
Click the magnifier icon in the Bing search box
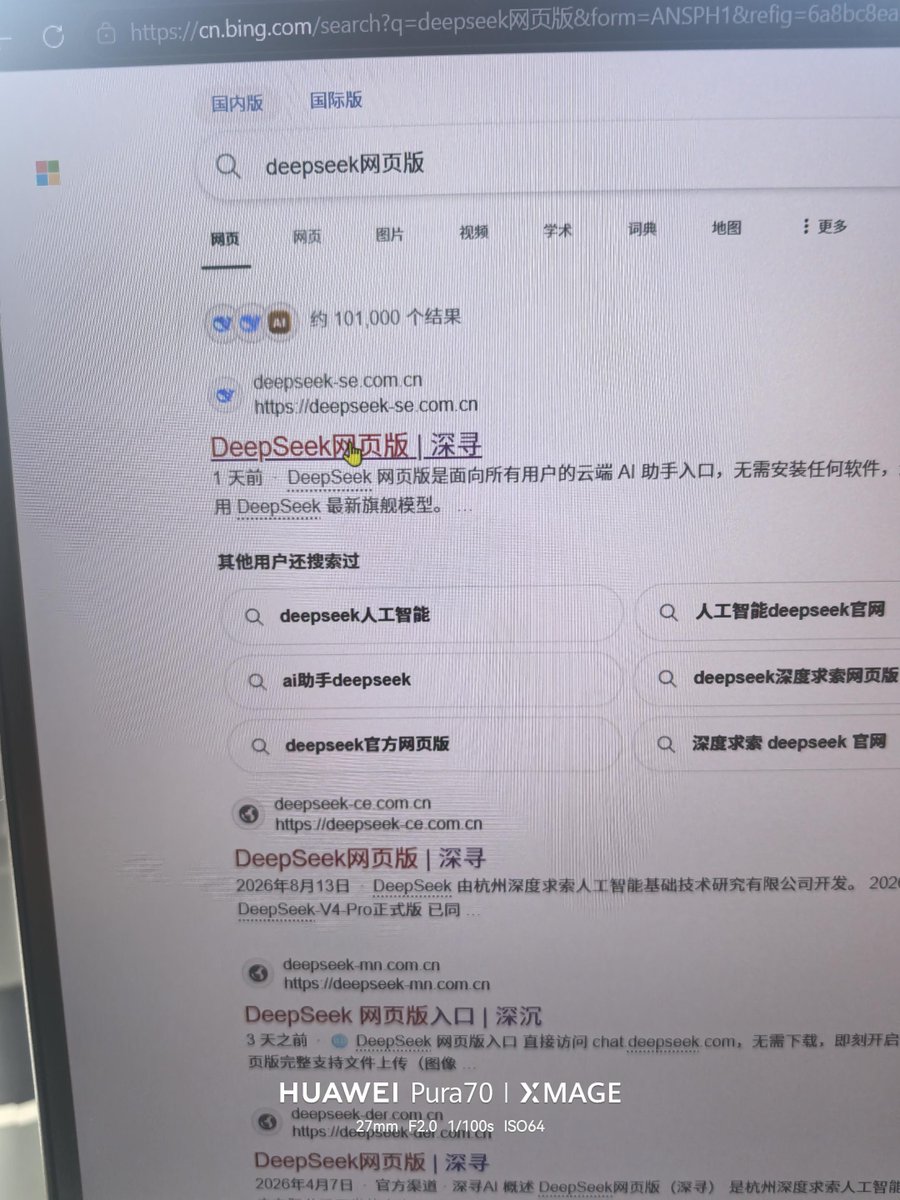coord(228,166)
